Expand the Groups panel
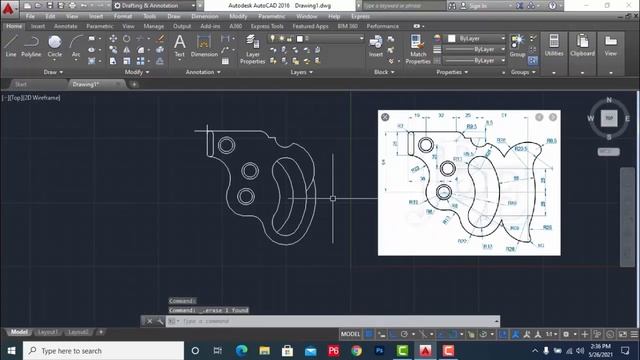 [523, 72]
